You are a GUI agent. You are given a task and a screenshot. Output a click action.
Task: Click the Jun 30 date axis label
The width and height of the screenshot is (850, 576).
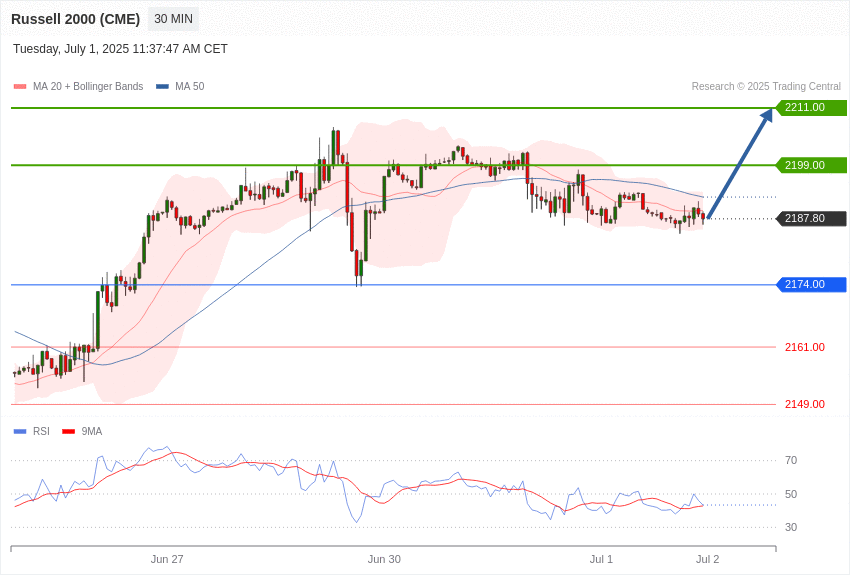(x=384, y=559)
